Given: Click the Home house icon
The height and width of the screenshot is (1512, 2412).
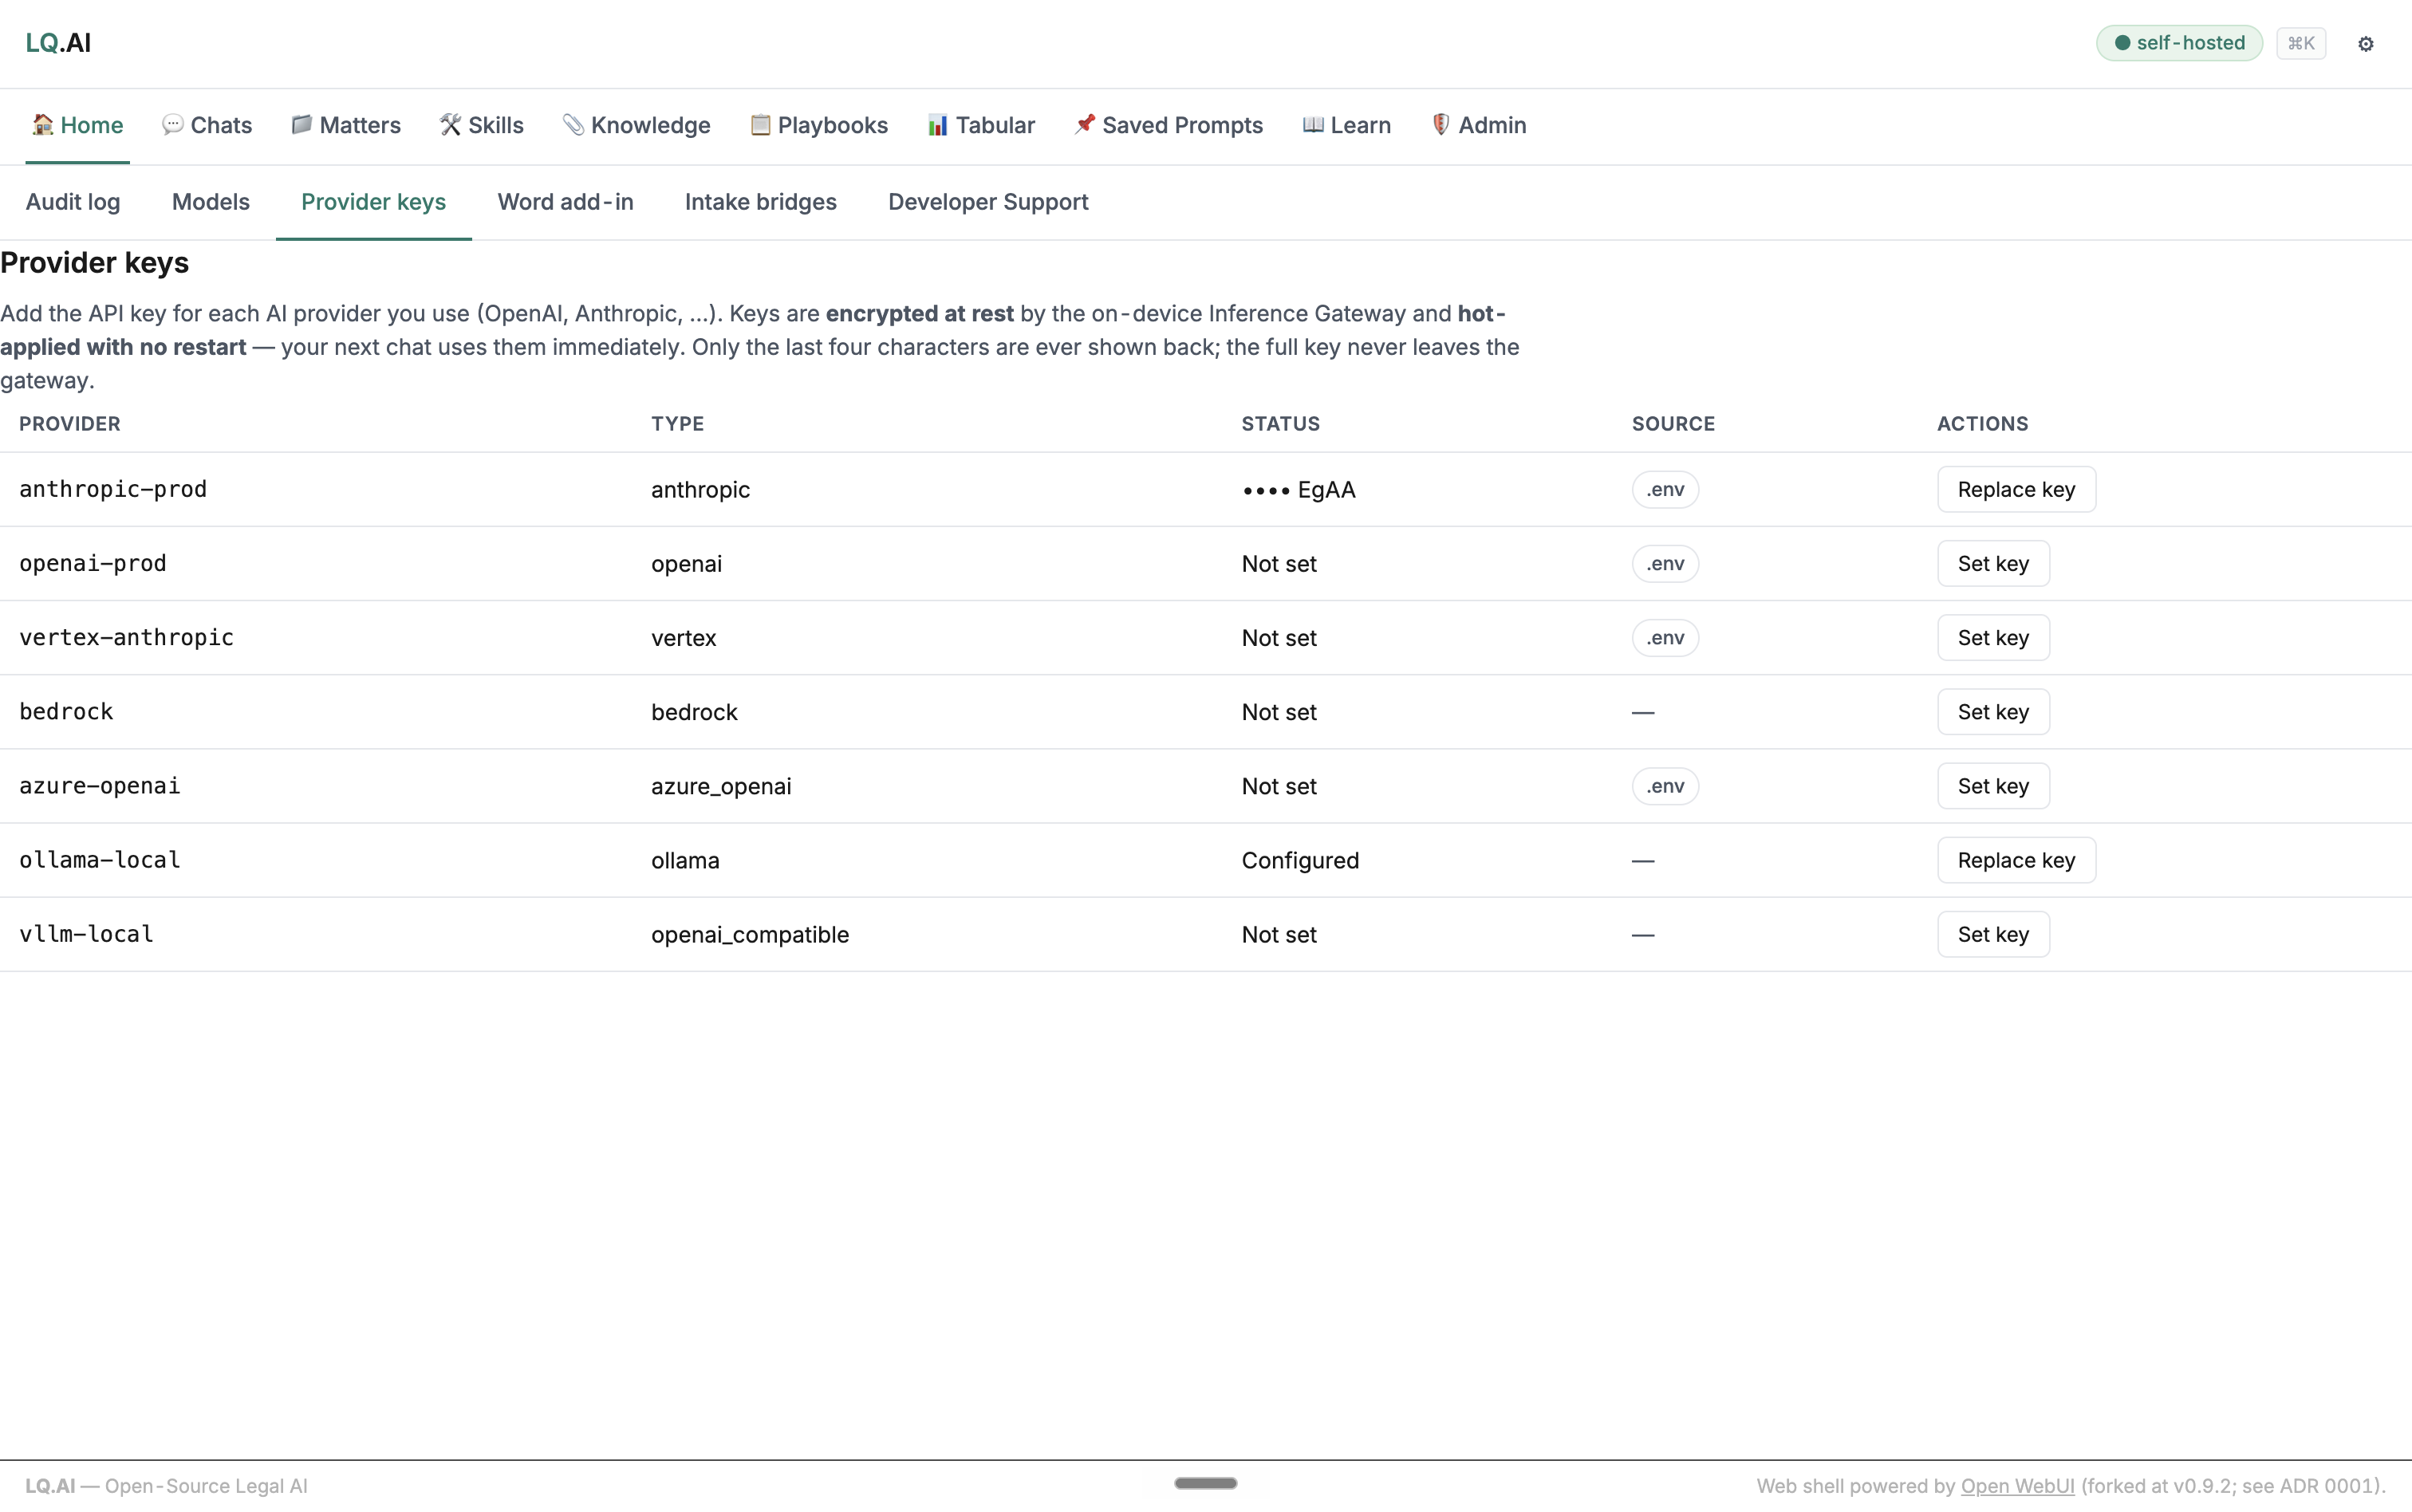Looking at the screenshot, I should [x=42, y=124].
